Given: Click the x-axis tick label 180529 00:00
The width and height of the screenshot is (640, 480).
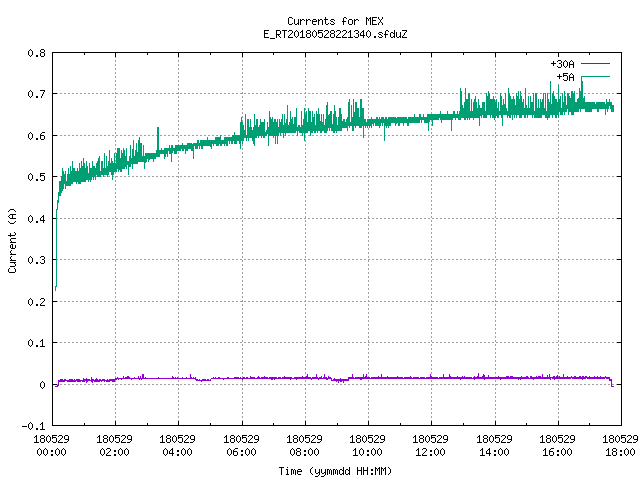Looking at the screenshot, I should click(x=51, y=446).
